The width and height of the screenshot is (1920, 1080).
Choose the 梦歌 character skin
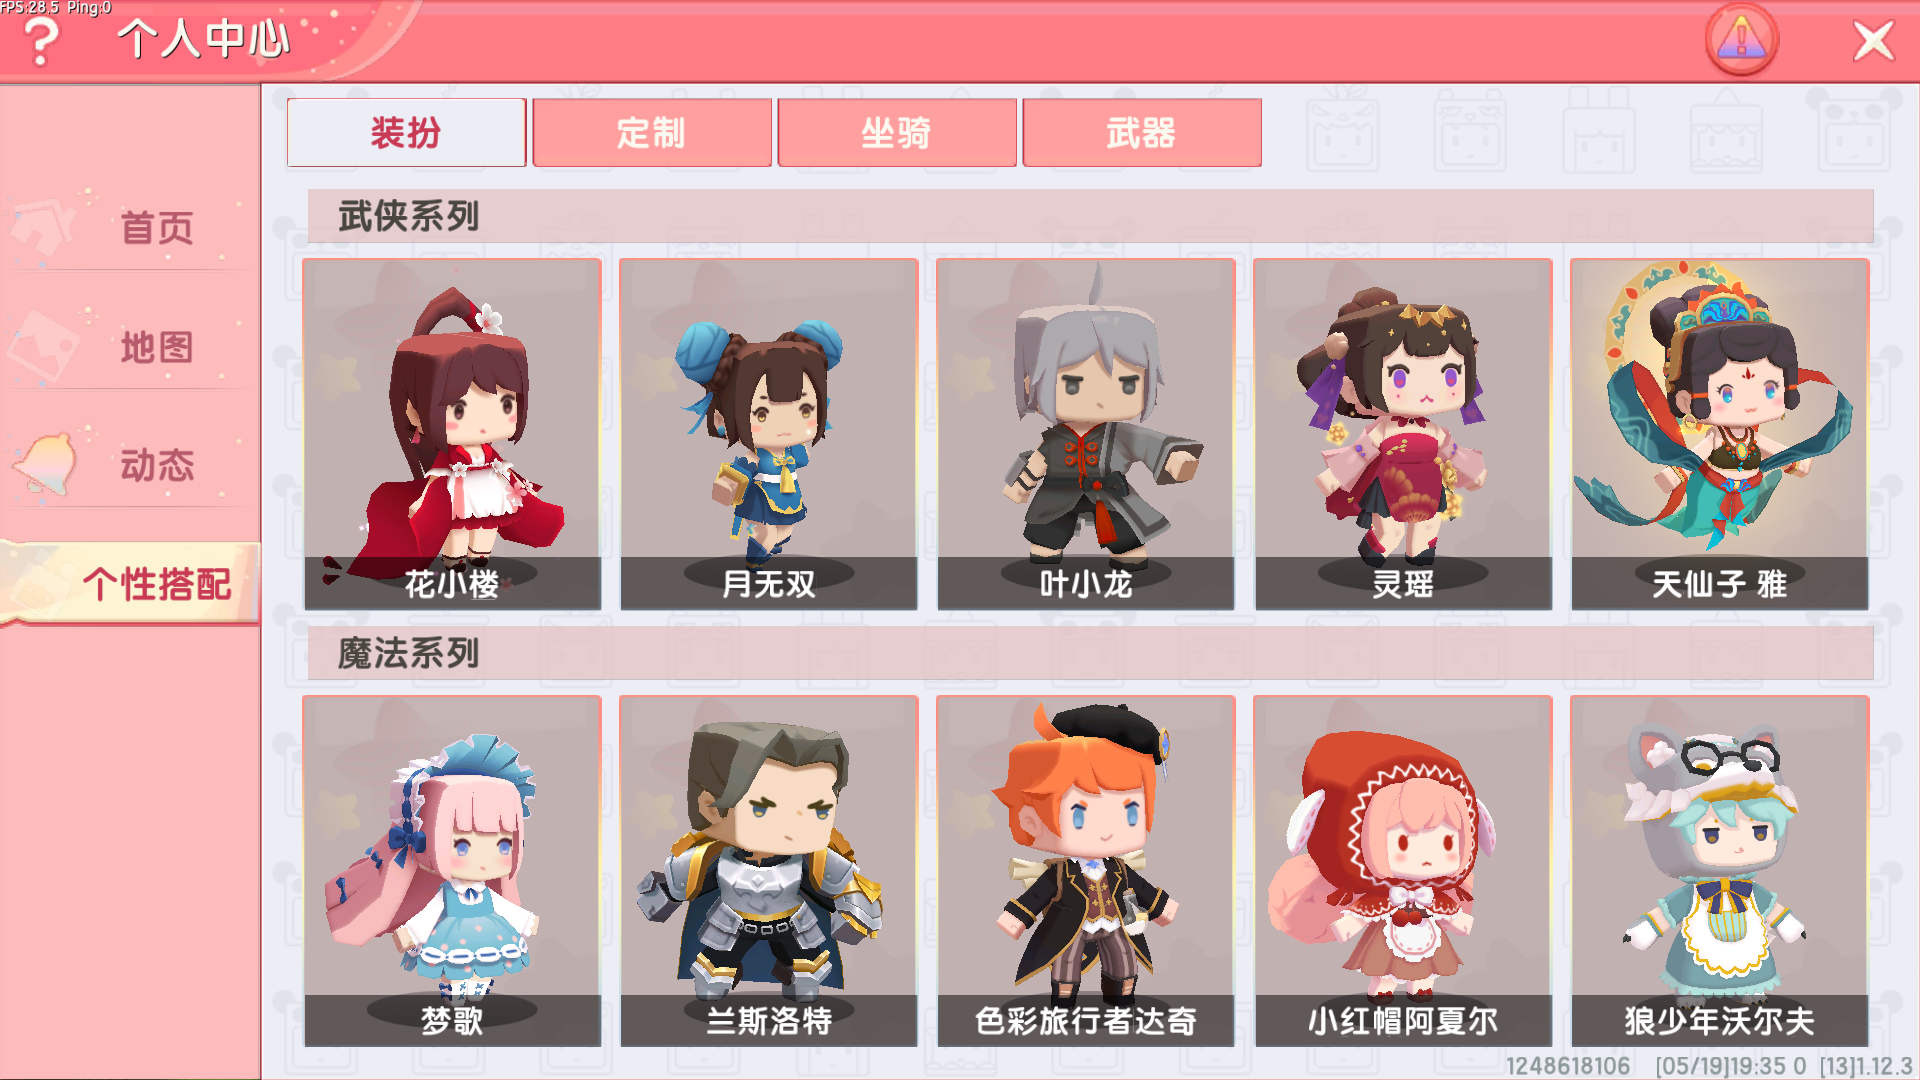coord(452,871)
